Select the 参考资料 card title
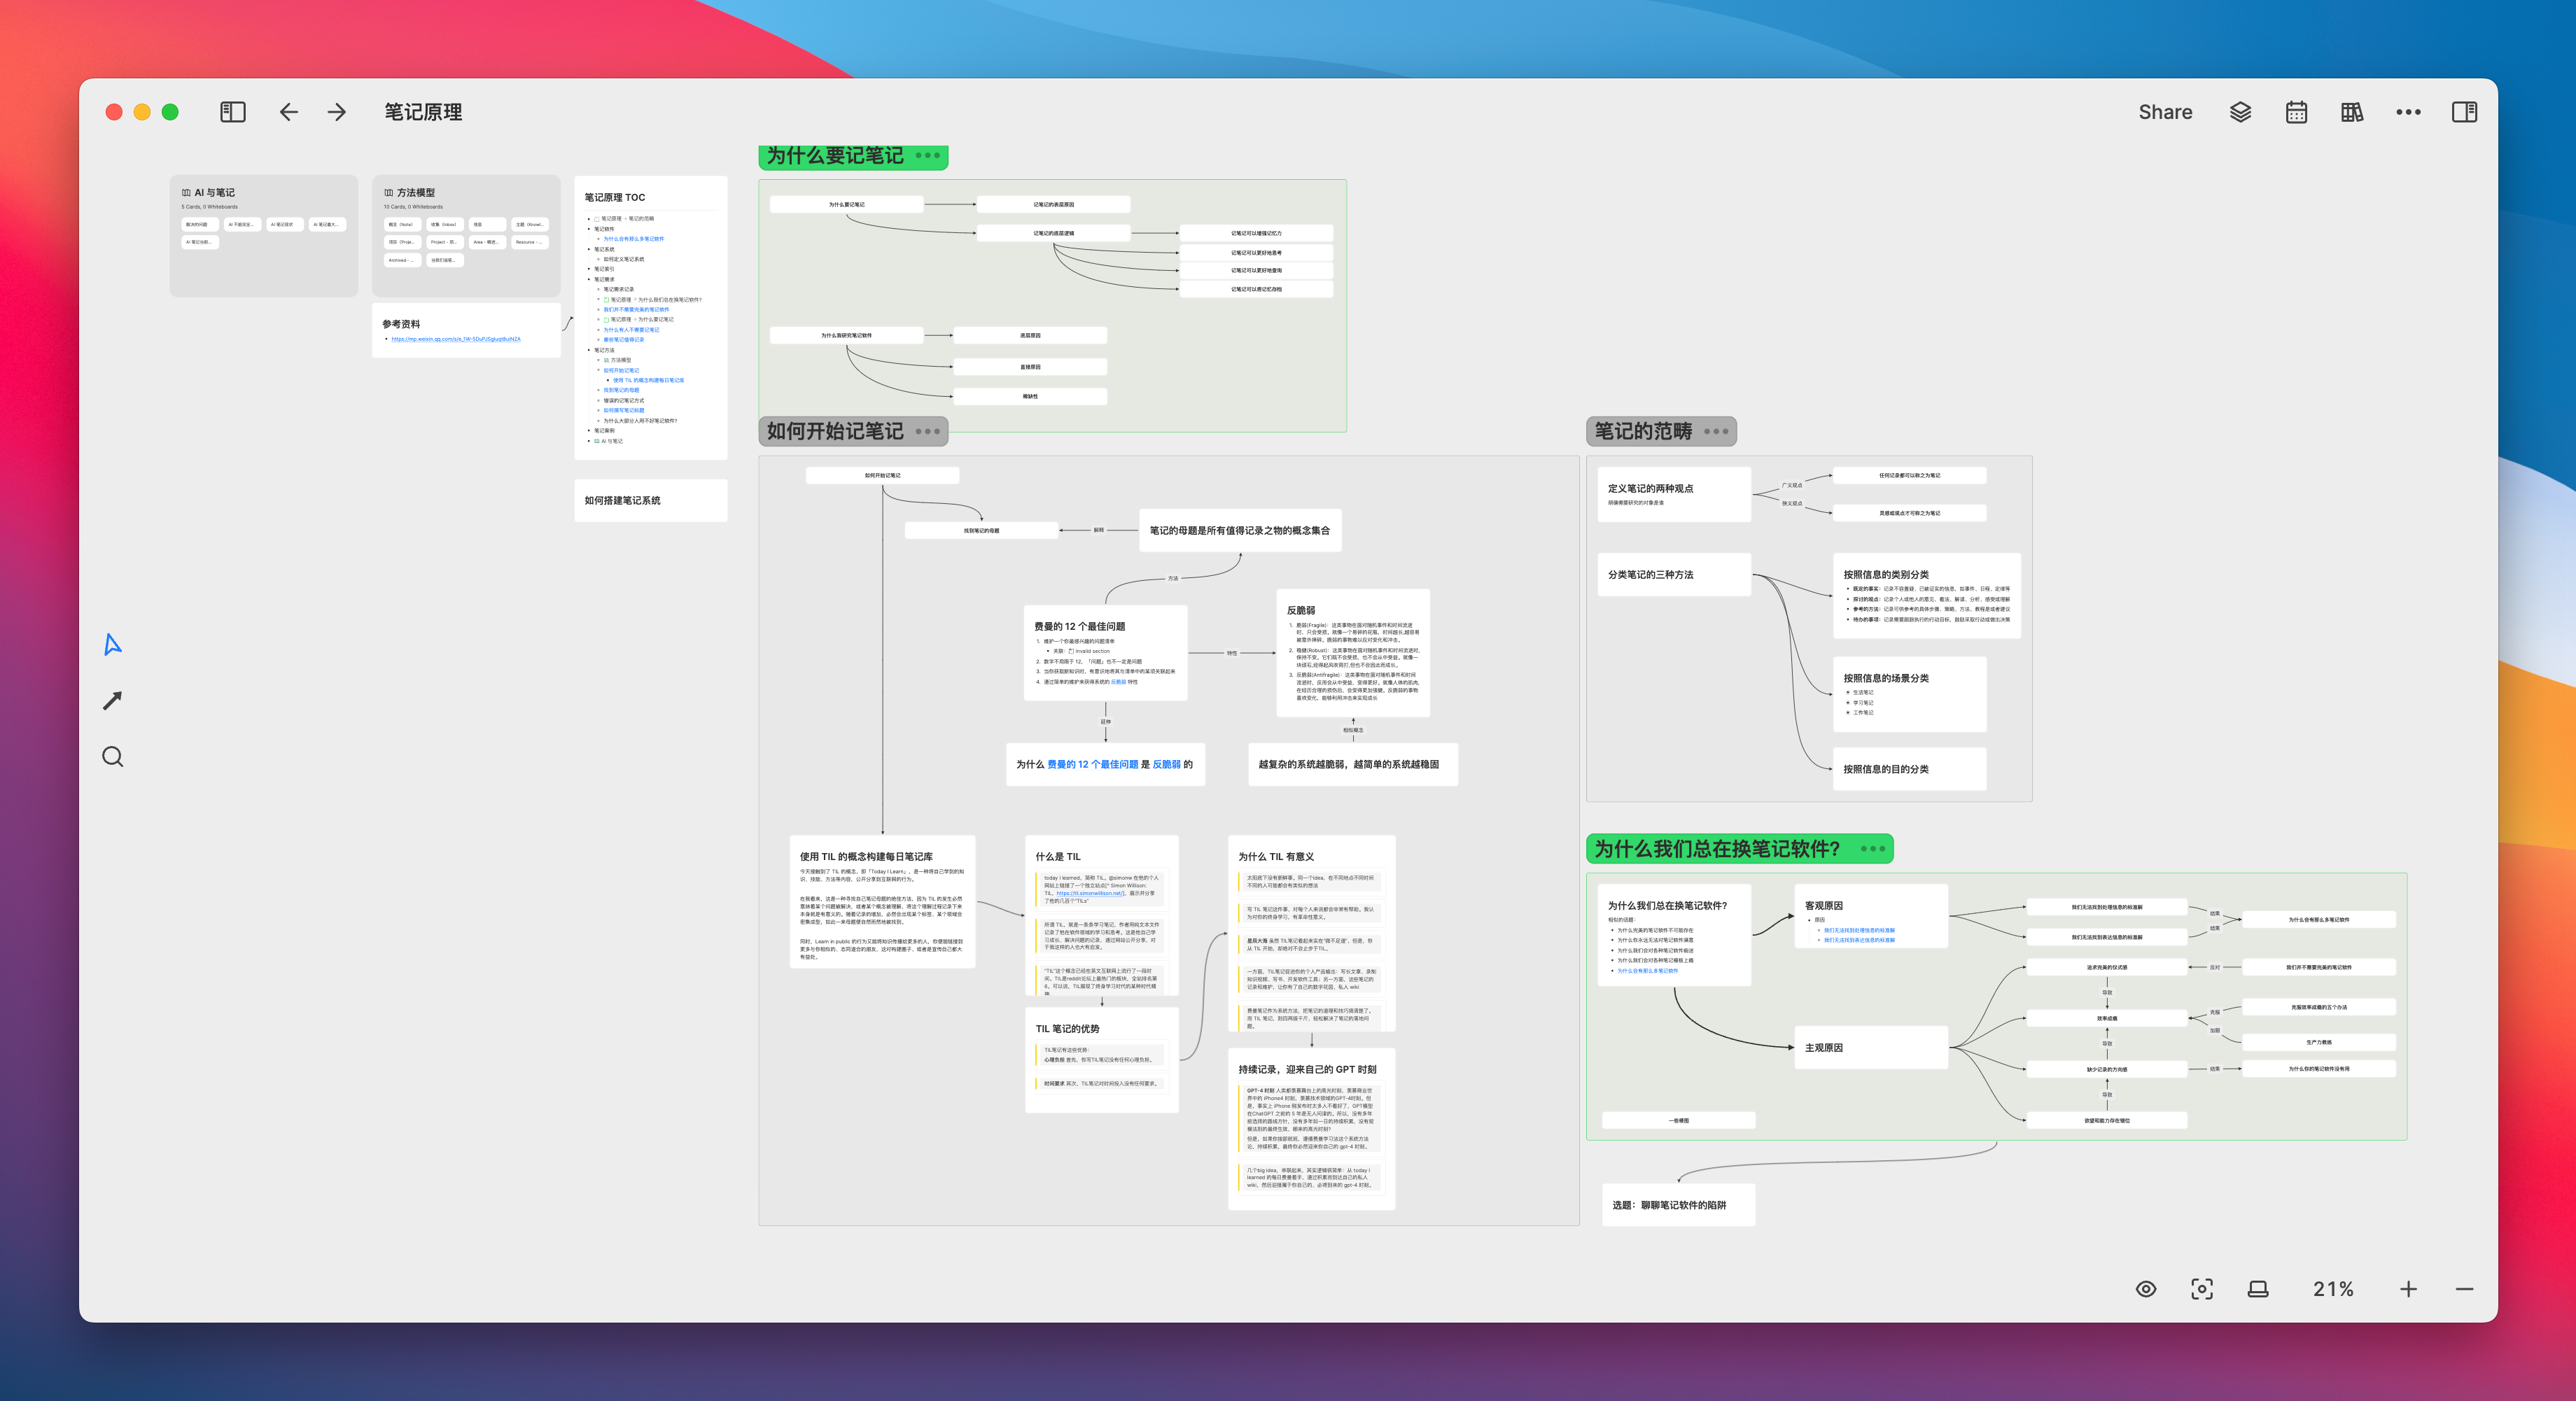The height and width of the screenshot is (1401, 2576). pyautogui.click(x=401, y=324)
